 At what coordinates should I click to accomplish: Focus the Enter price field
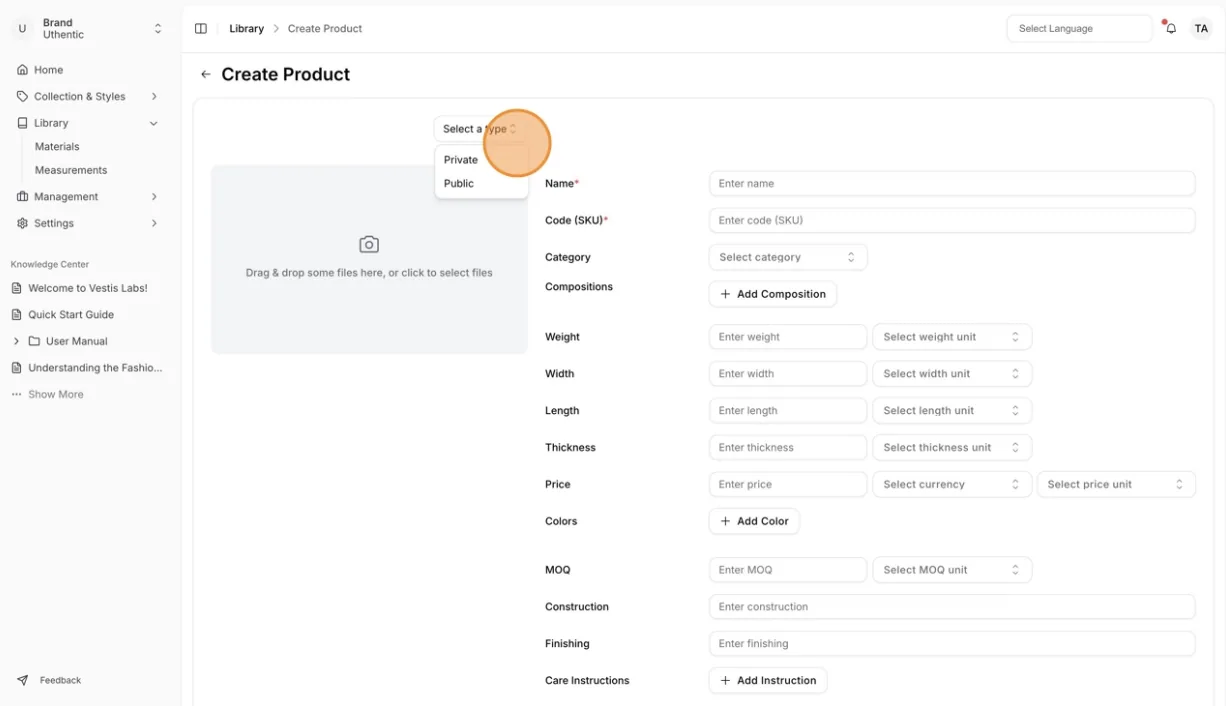[788, 484]
